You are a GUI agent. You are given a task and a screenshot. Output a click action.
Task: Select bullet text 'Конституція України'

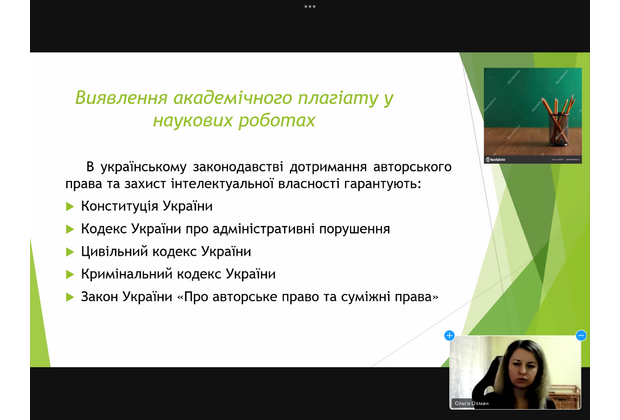pos(147,206)
